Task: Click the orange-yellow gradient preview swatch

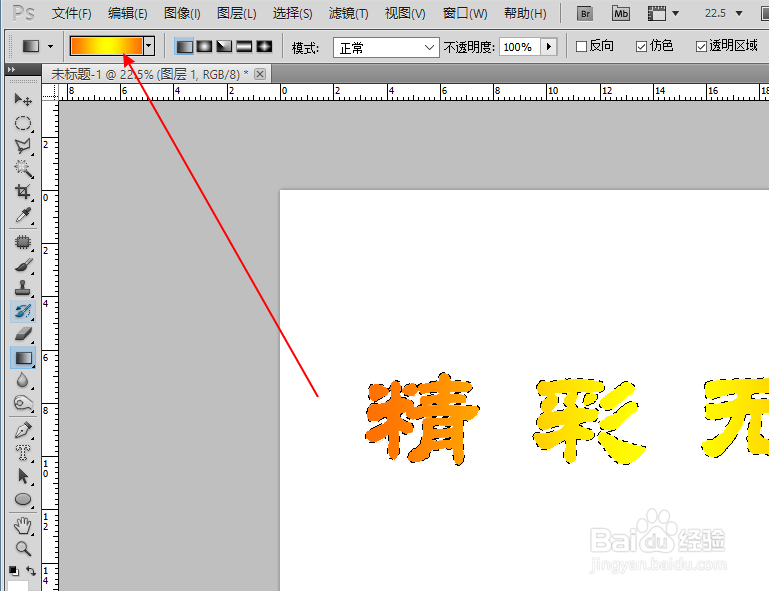Action: point(106,46)
